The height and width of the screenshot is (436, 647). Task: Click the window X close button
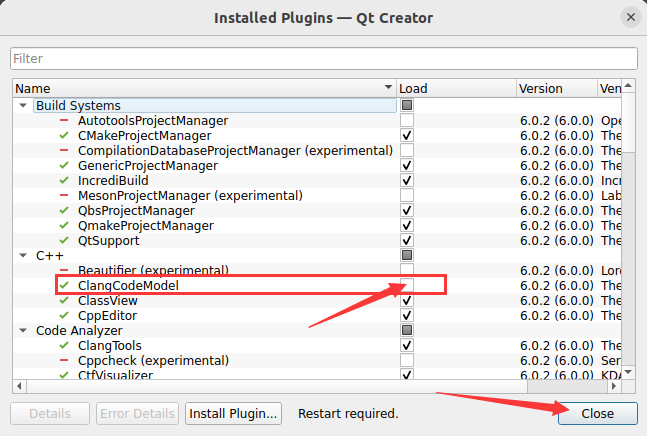pos(631,17)
